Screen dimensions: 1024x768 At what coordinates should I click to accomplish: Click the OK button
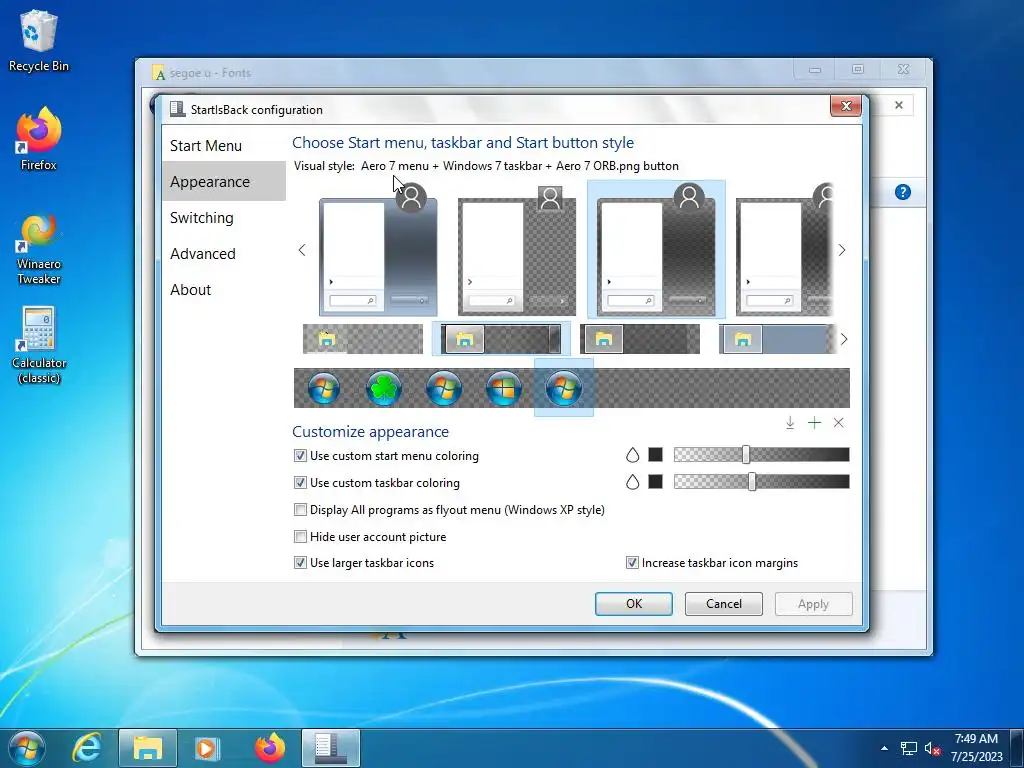pos(633,604)
